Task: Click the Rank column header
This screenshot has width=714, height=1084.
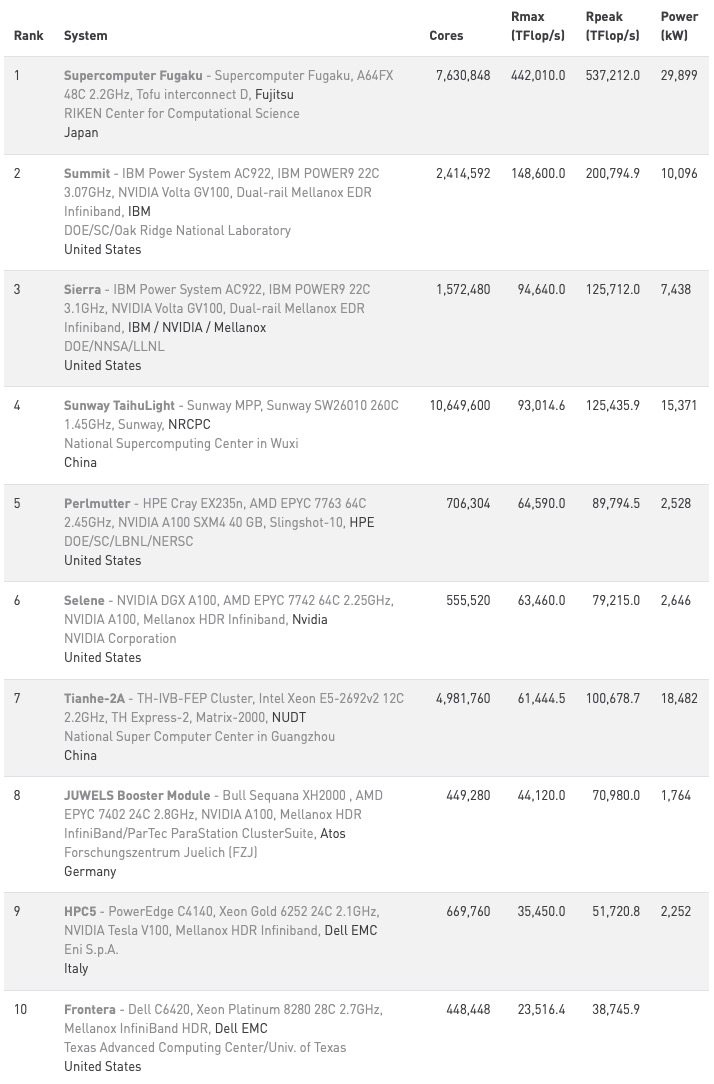Action: coord(29,36)
